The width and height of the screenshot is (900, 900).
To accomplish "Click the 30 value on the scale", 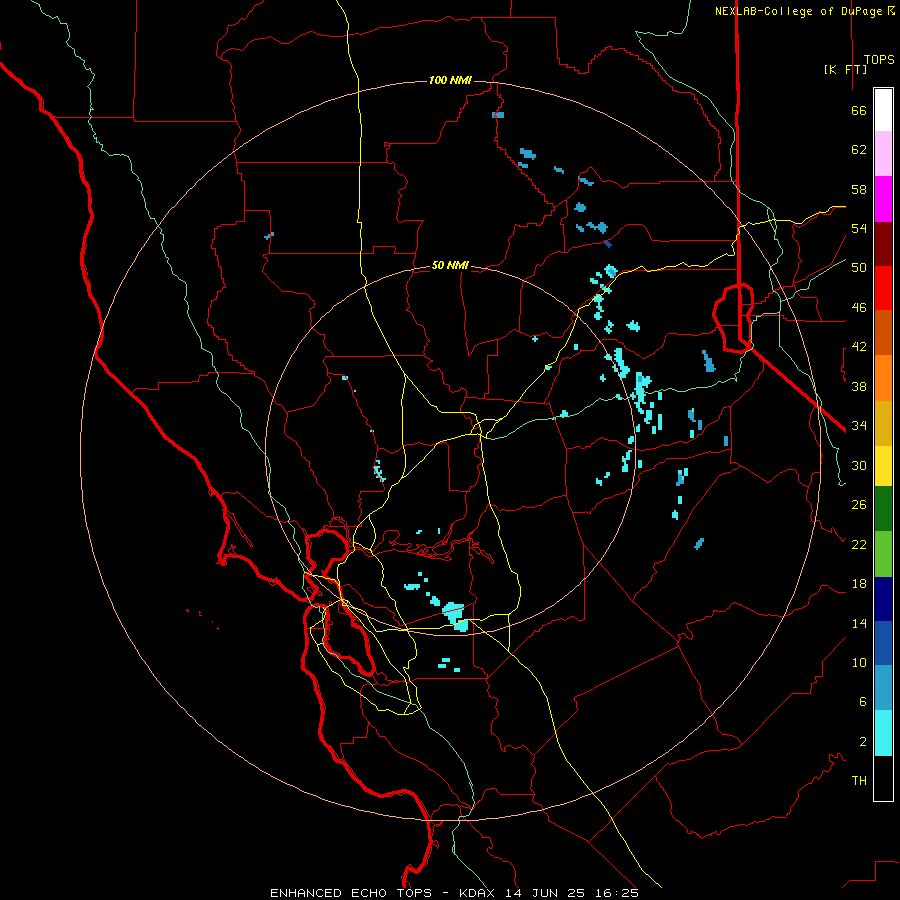I will pyautogui.click(x=859, y=465).
